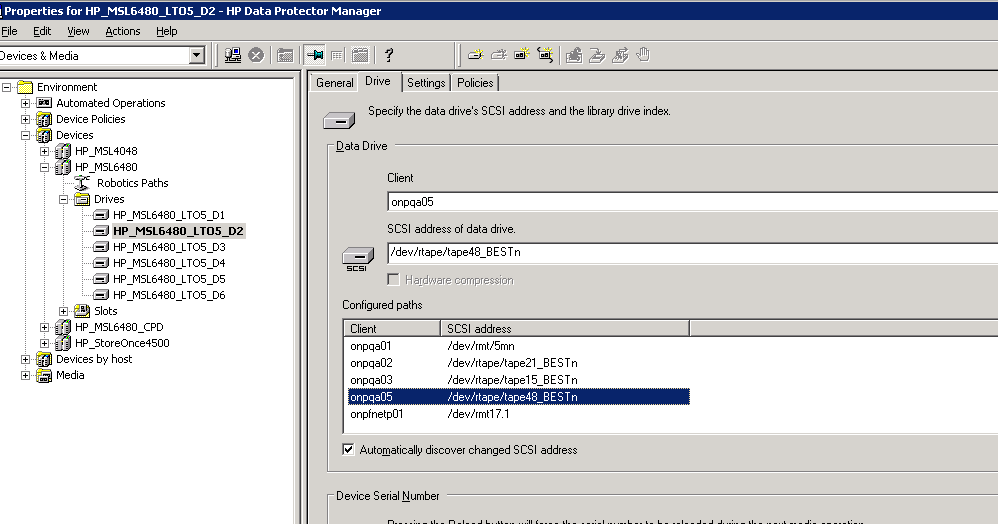Click the Robotics Paths icon in tree
Image resolution: width=998 pixels, height=524 pixels.
82,183
